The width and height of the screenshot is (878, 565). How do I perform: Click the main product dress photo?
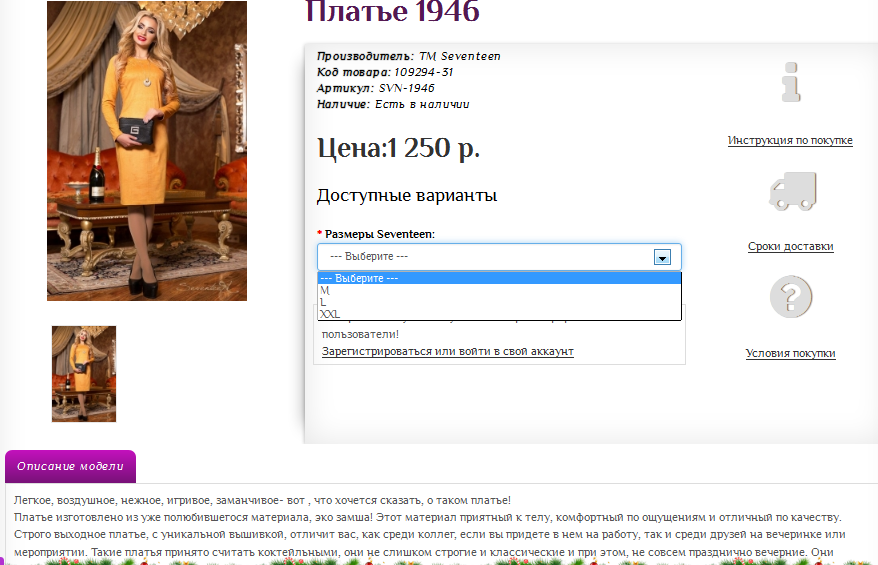pos(147,151)
